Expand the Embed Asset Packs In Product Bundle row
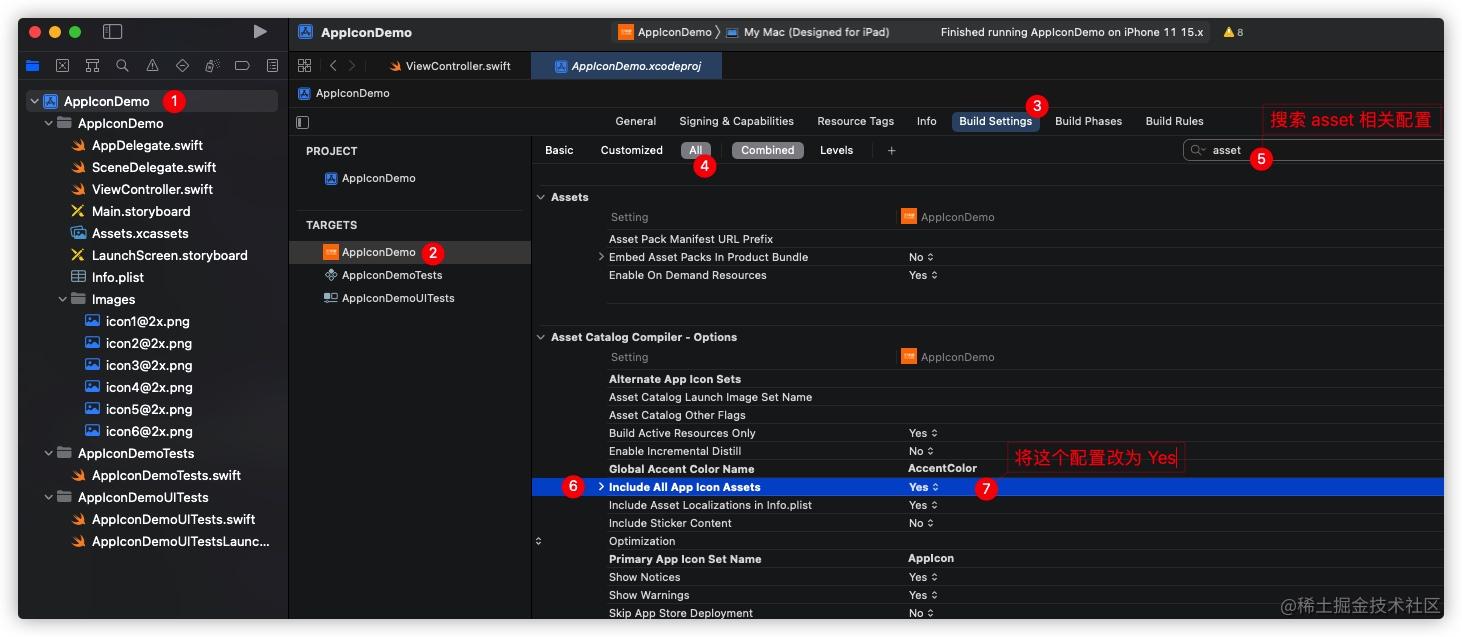This screenshot has width=1462, height=637. pyautogui.click(x=601, y=257)
